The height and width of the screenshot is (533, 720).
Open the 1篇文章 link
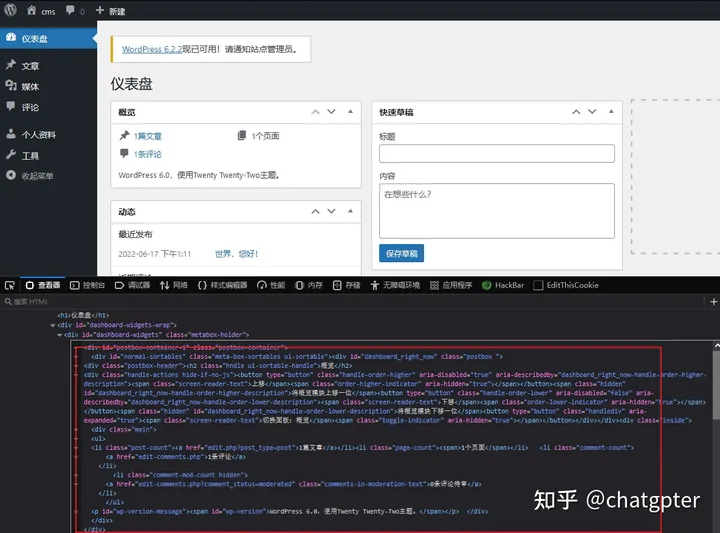coord(148,136)
